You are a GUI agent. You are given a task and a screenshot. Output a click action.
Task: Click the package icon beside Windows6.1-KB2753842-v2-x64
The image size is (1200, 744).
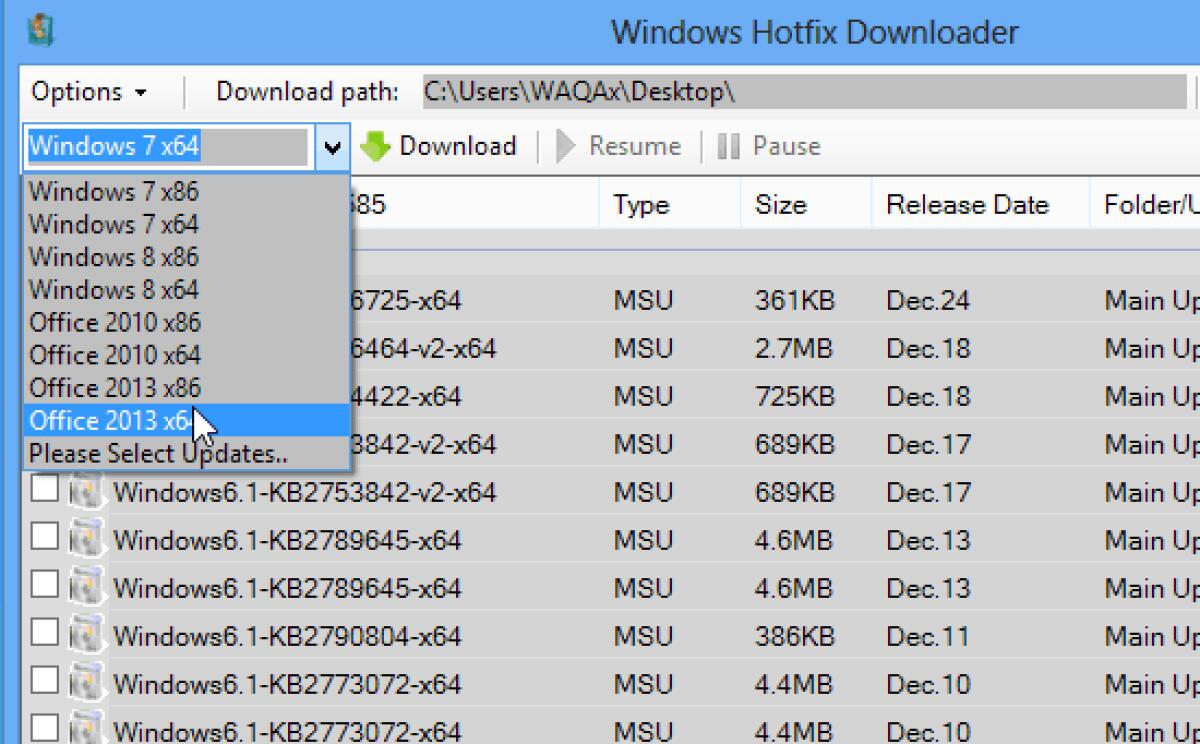click(x=85, y=492)
